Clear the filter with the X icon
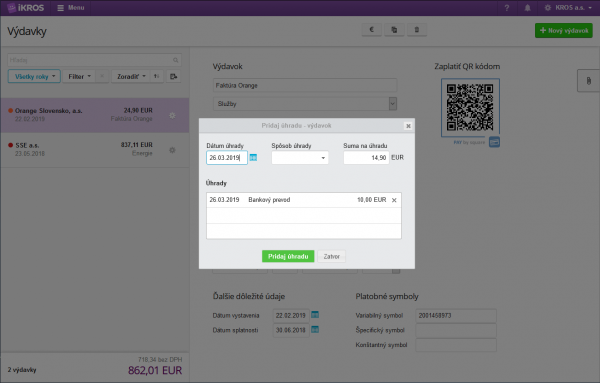This screenshot has height=383, width=600. tap(102, 77)
